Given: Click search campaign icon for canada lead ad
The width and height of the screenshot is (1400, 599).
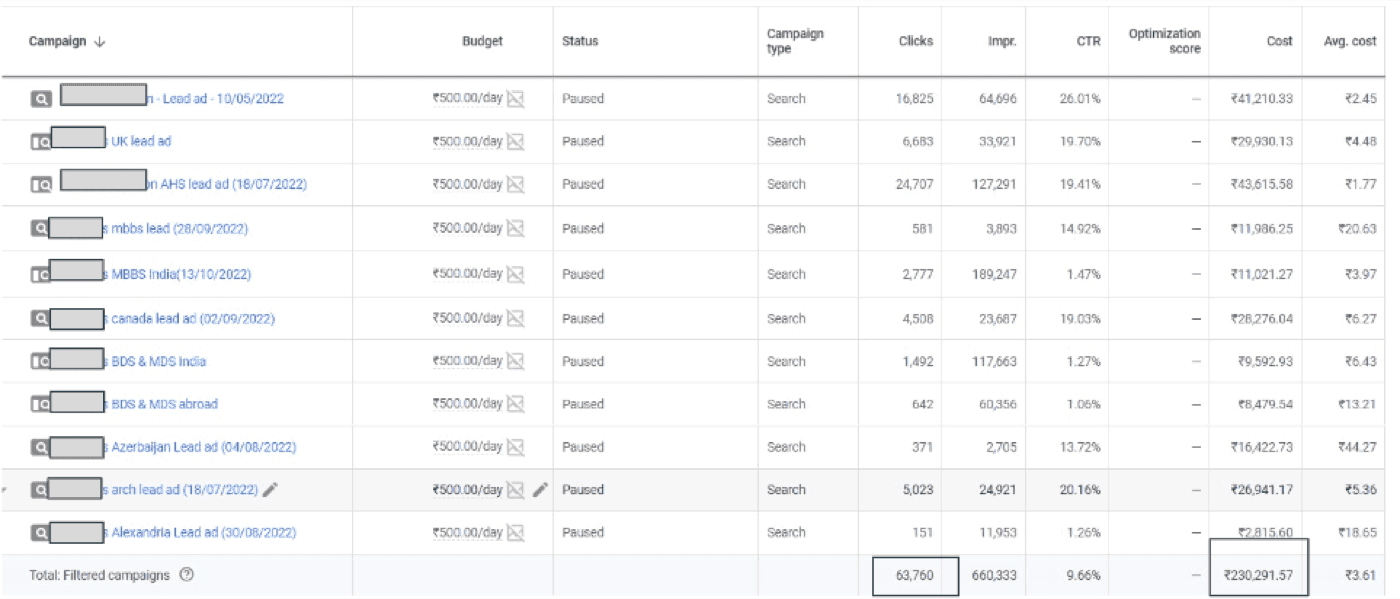Looking at the screenshot, I should click(x=40, y=319).
